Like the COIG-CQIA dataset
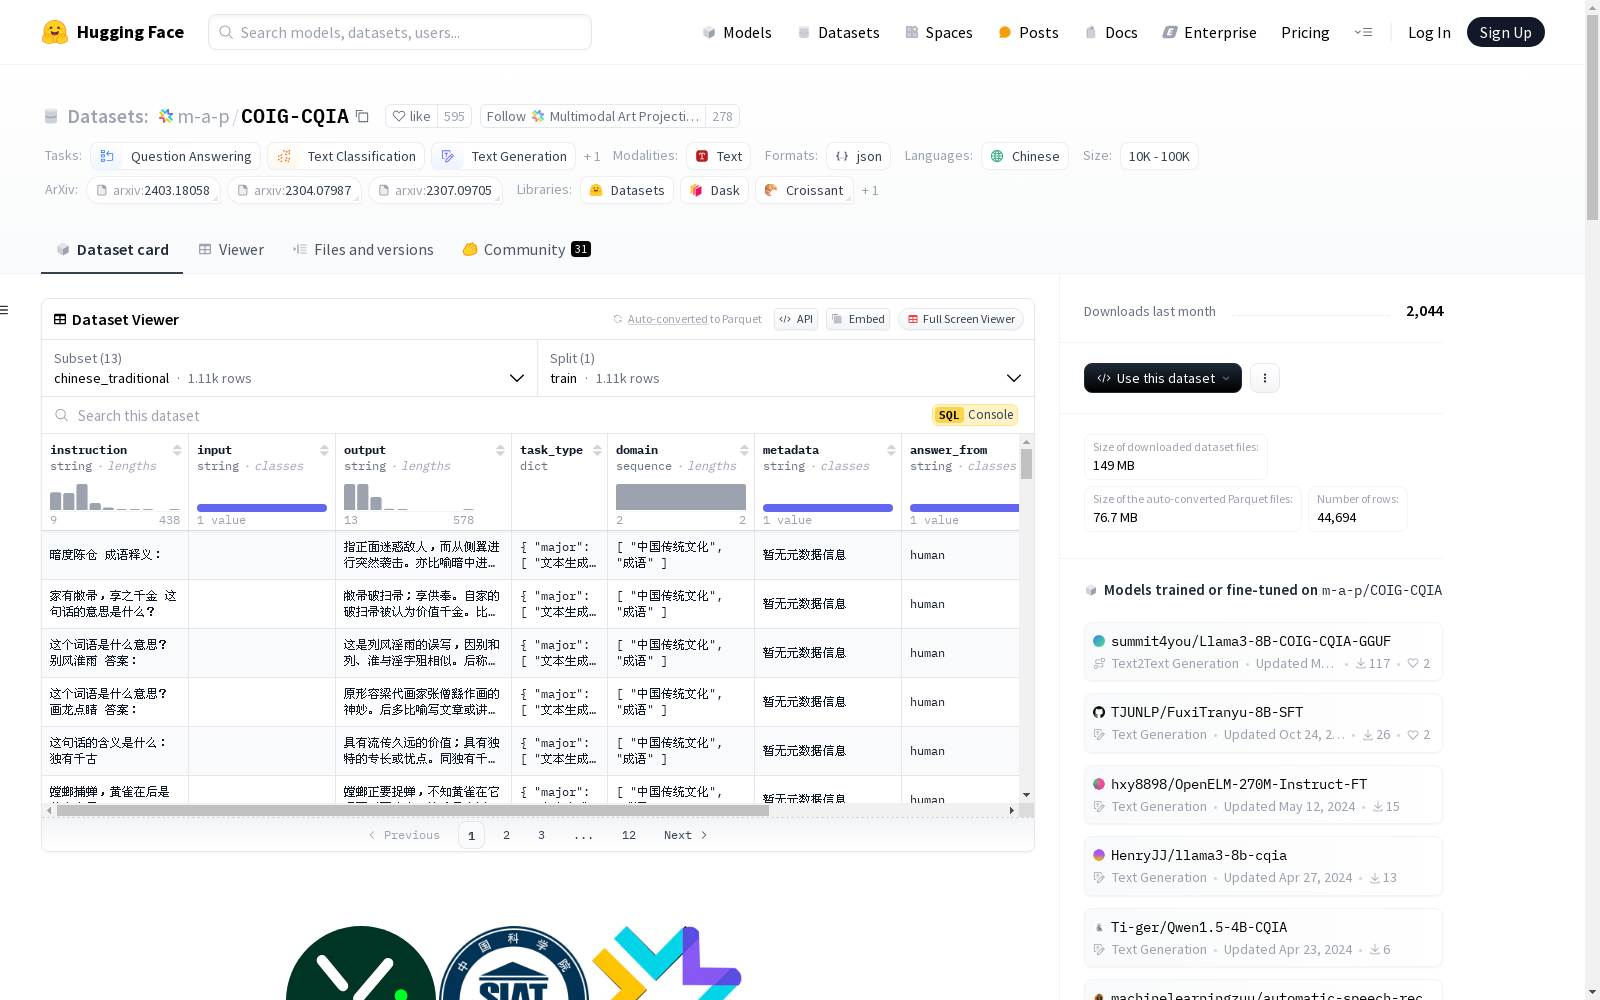 pos(411,116)
